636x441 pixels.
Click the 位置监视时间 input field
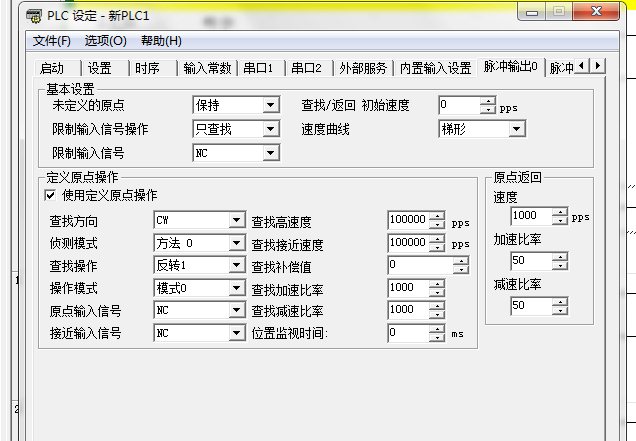[x=407, y=333]
